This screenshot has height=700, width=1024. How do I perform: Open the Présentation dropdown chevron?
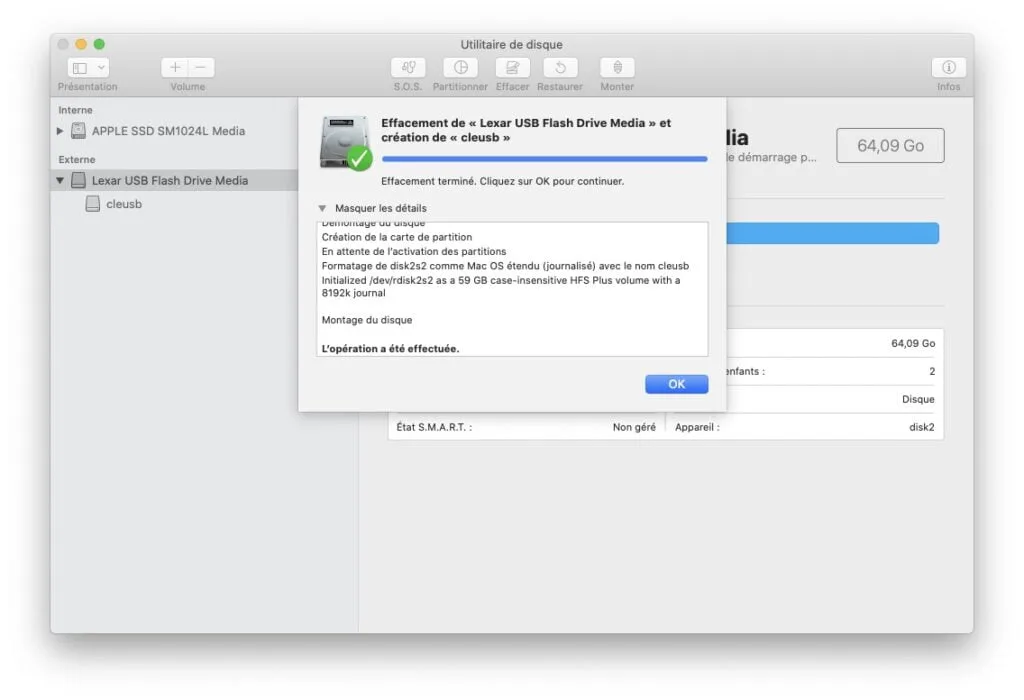point(101,67)
